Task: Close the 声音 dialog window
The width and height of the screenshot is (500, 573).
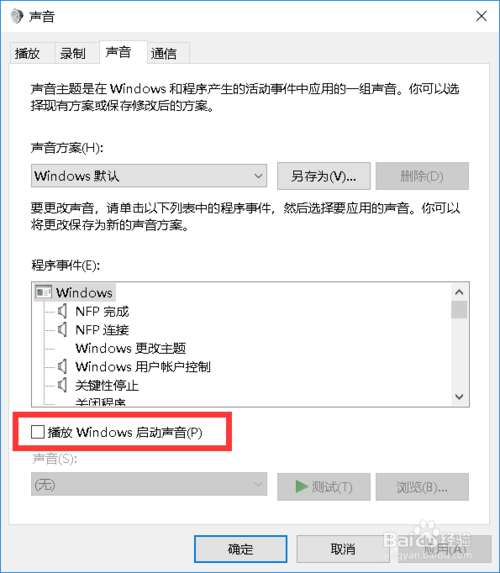Action: pos(481,16)
